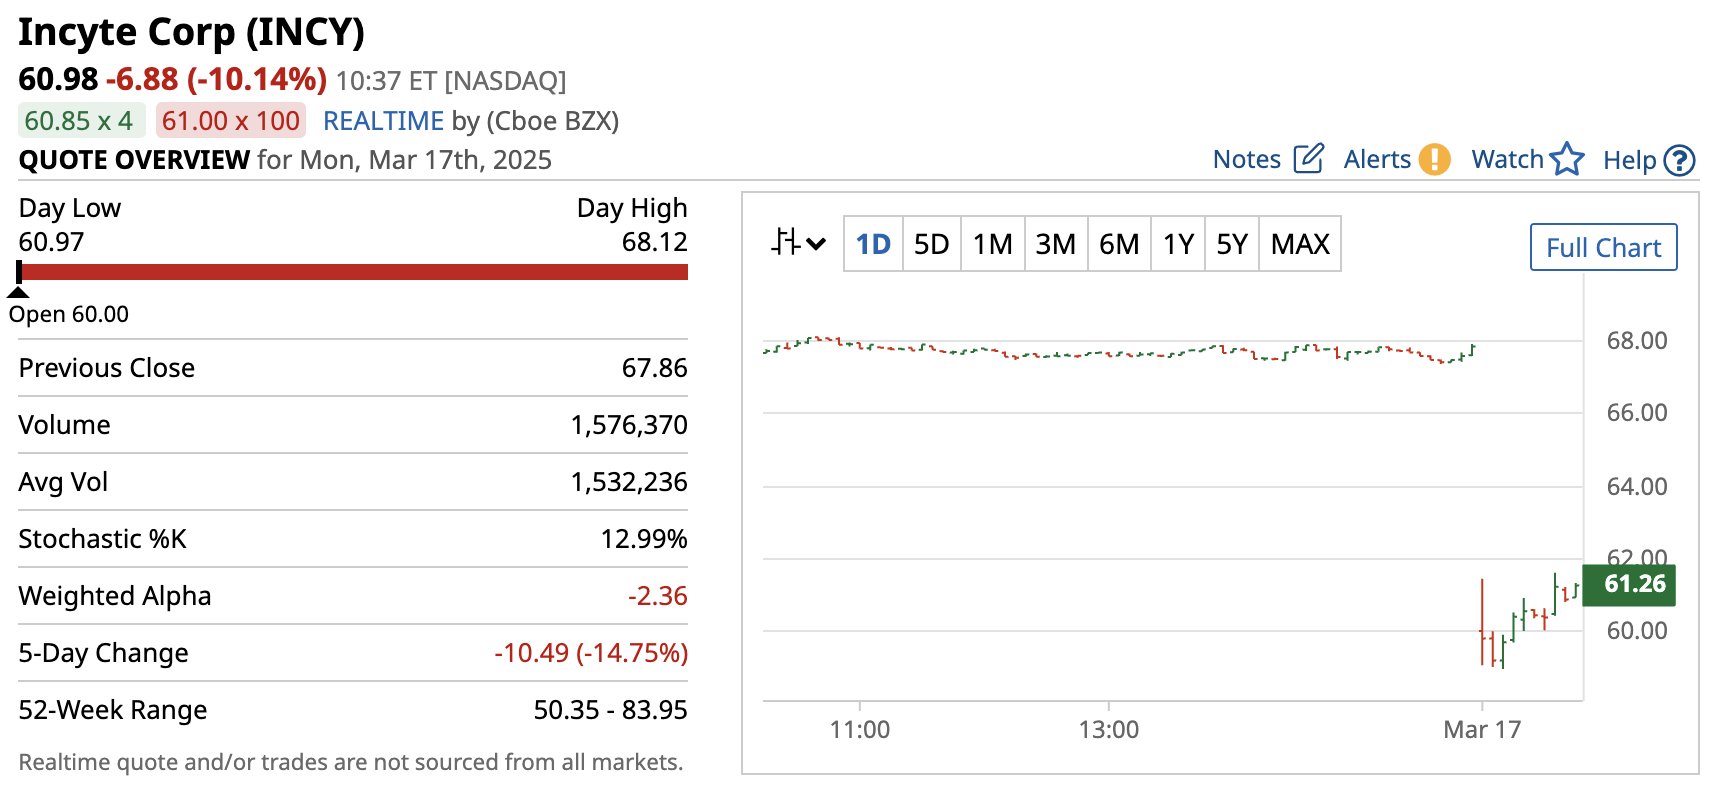Choose the MAX chart range
1710x796 pixels.
click(1300, 244)
